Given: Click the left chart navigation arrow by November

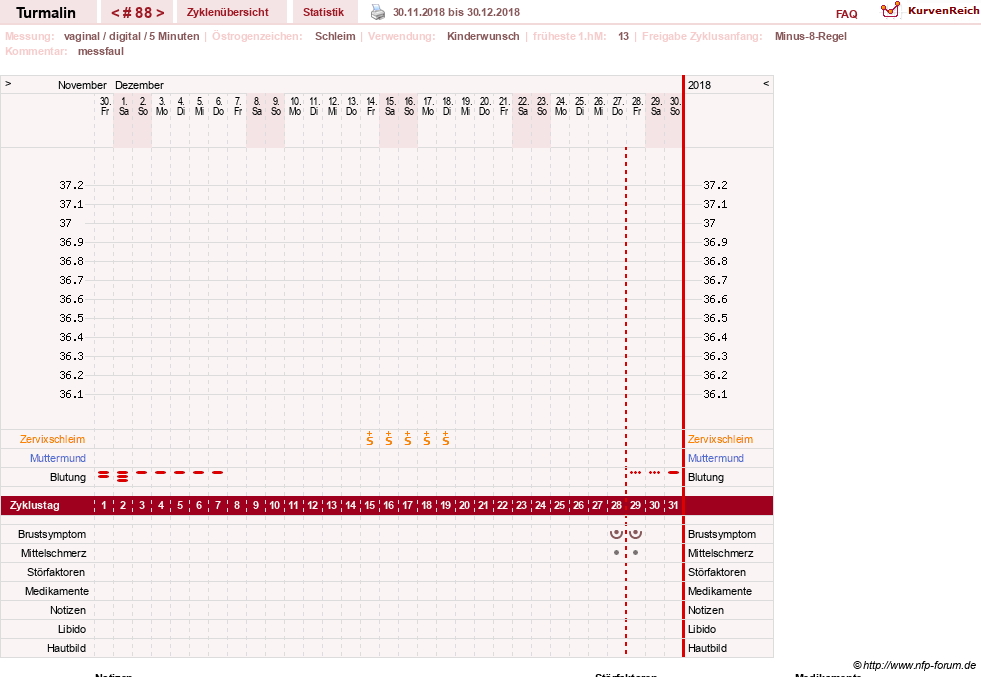Looking at the screenshot, I should 8,83.
